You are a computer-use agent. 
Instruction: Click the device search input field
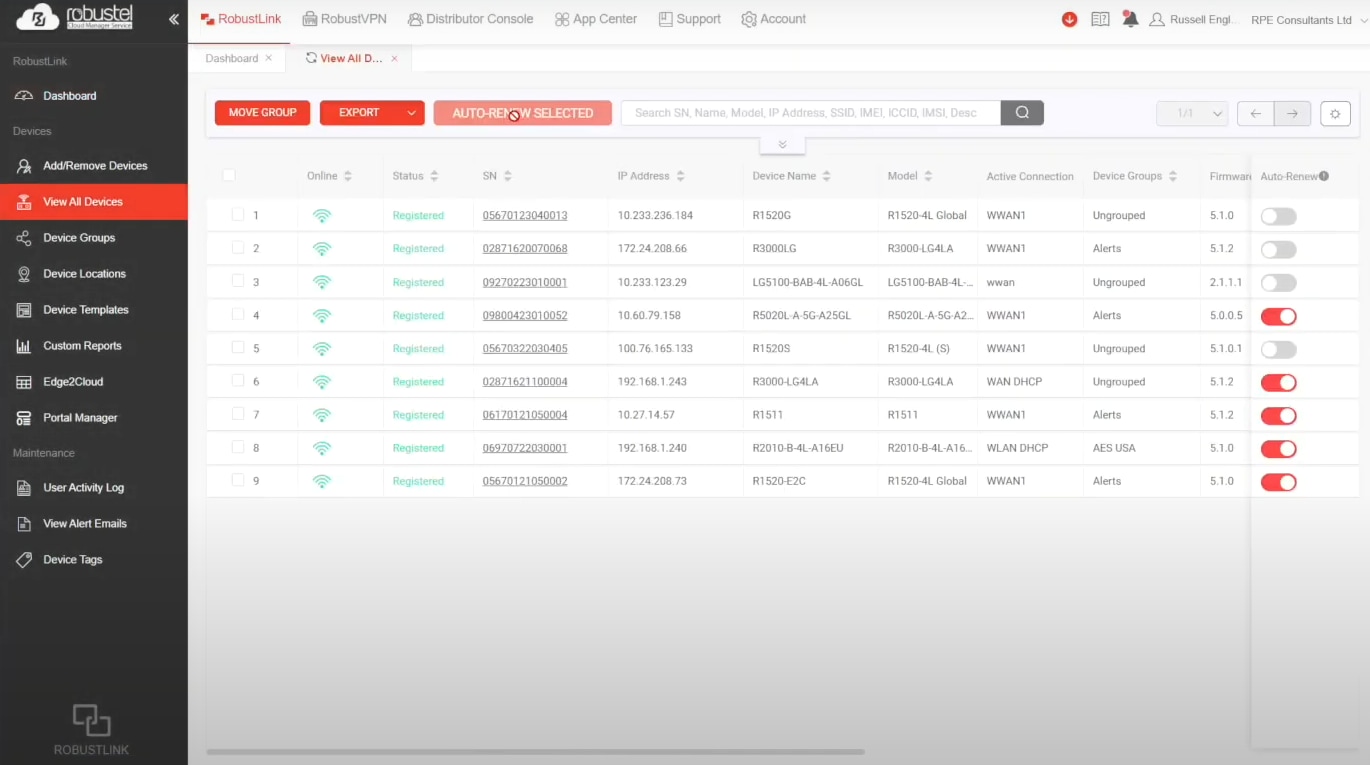click(x=810, y=113)
